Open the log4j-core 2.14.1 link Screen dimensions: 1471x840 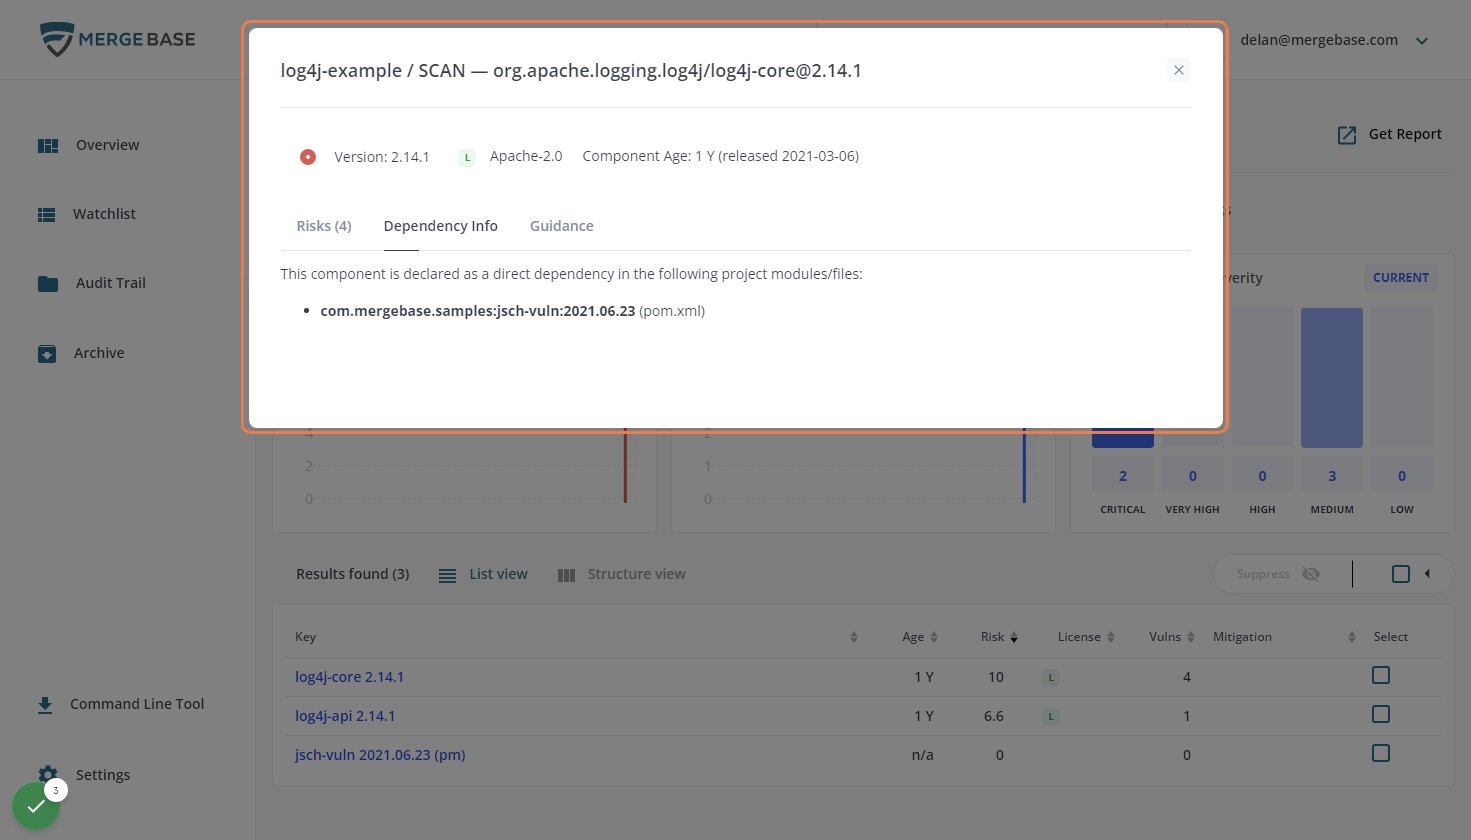(349, 677)
